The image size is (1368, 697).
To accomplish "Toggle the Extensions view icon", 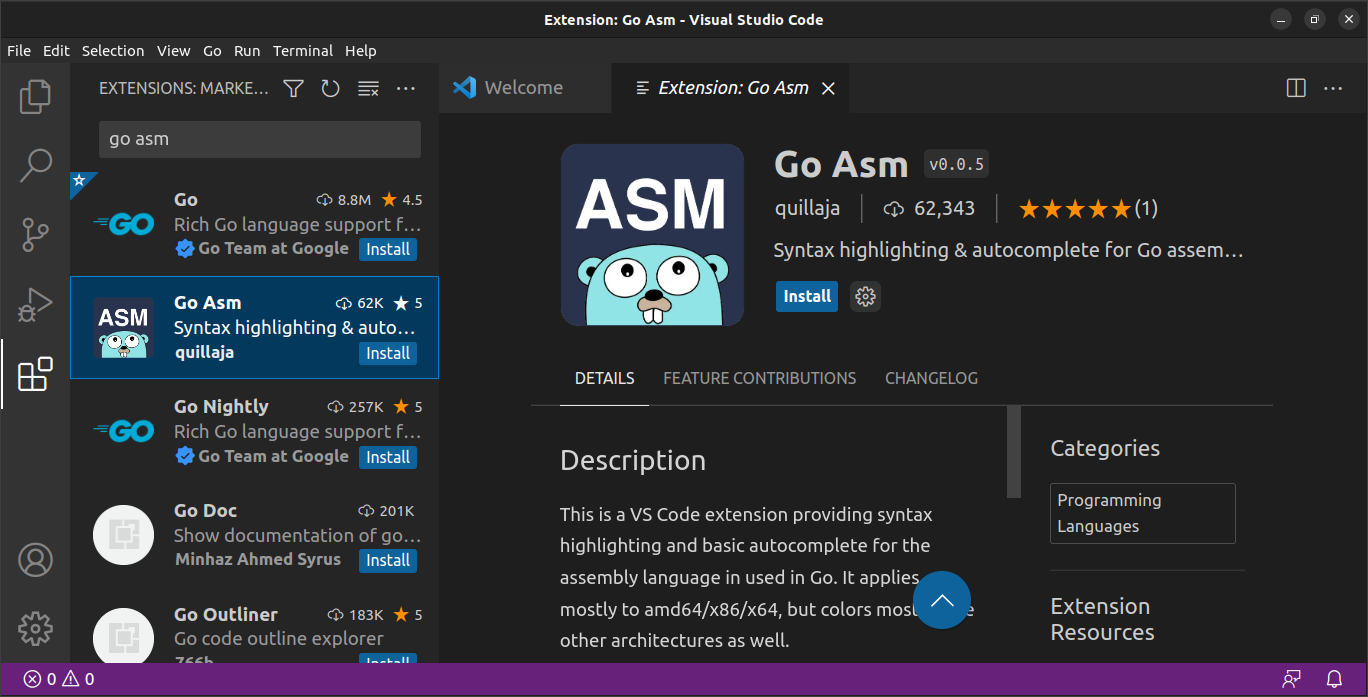I will click(35, 374).
